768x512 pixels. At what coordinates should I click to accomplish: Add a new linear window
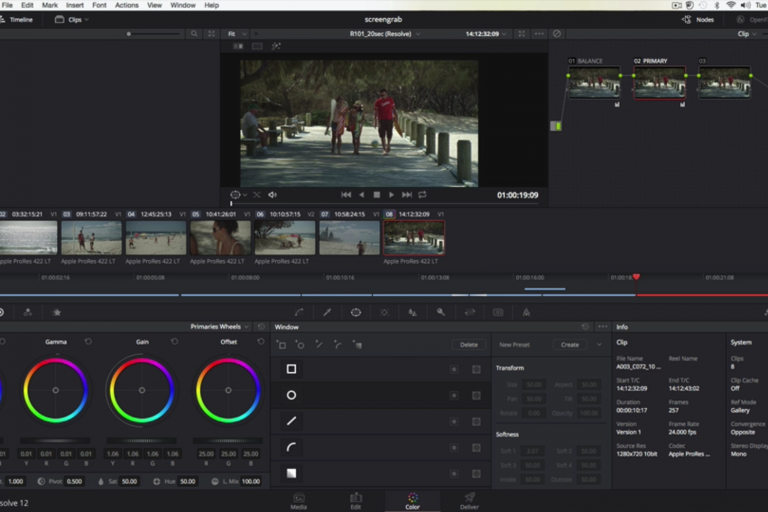pyautogui.click(x=282, y=345)
